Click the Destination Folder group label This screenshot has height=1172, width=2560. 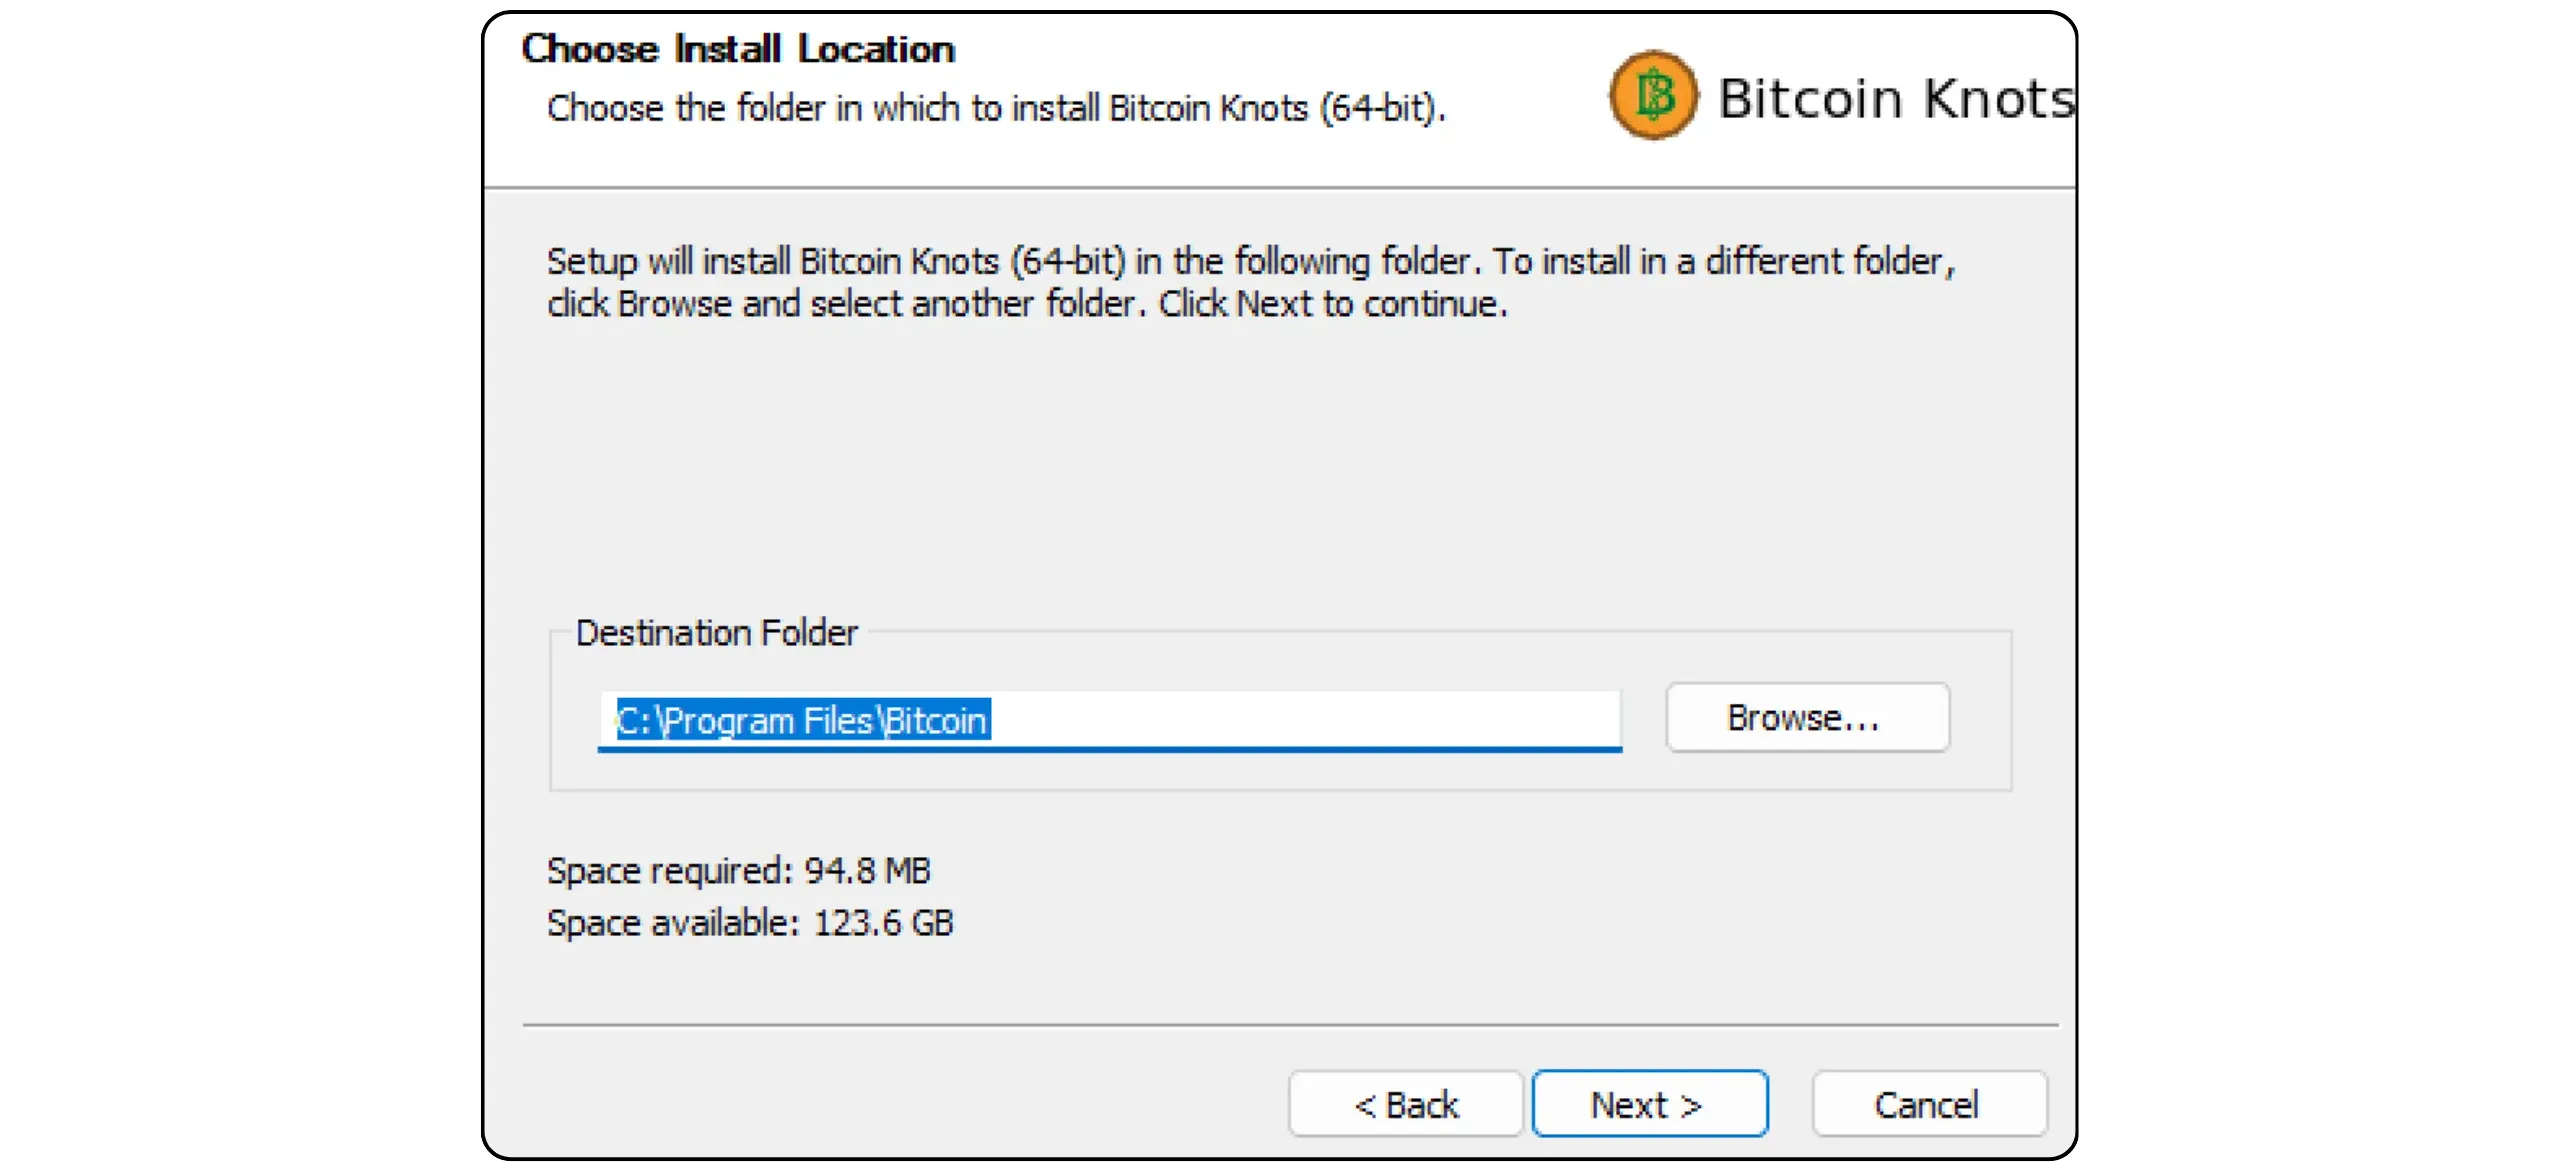pyautogui.click(x=716, y=633)
